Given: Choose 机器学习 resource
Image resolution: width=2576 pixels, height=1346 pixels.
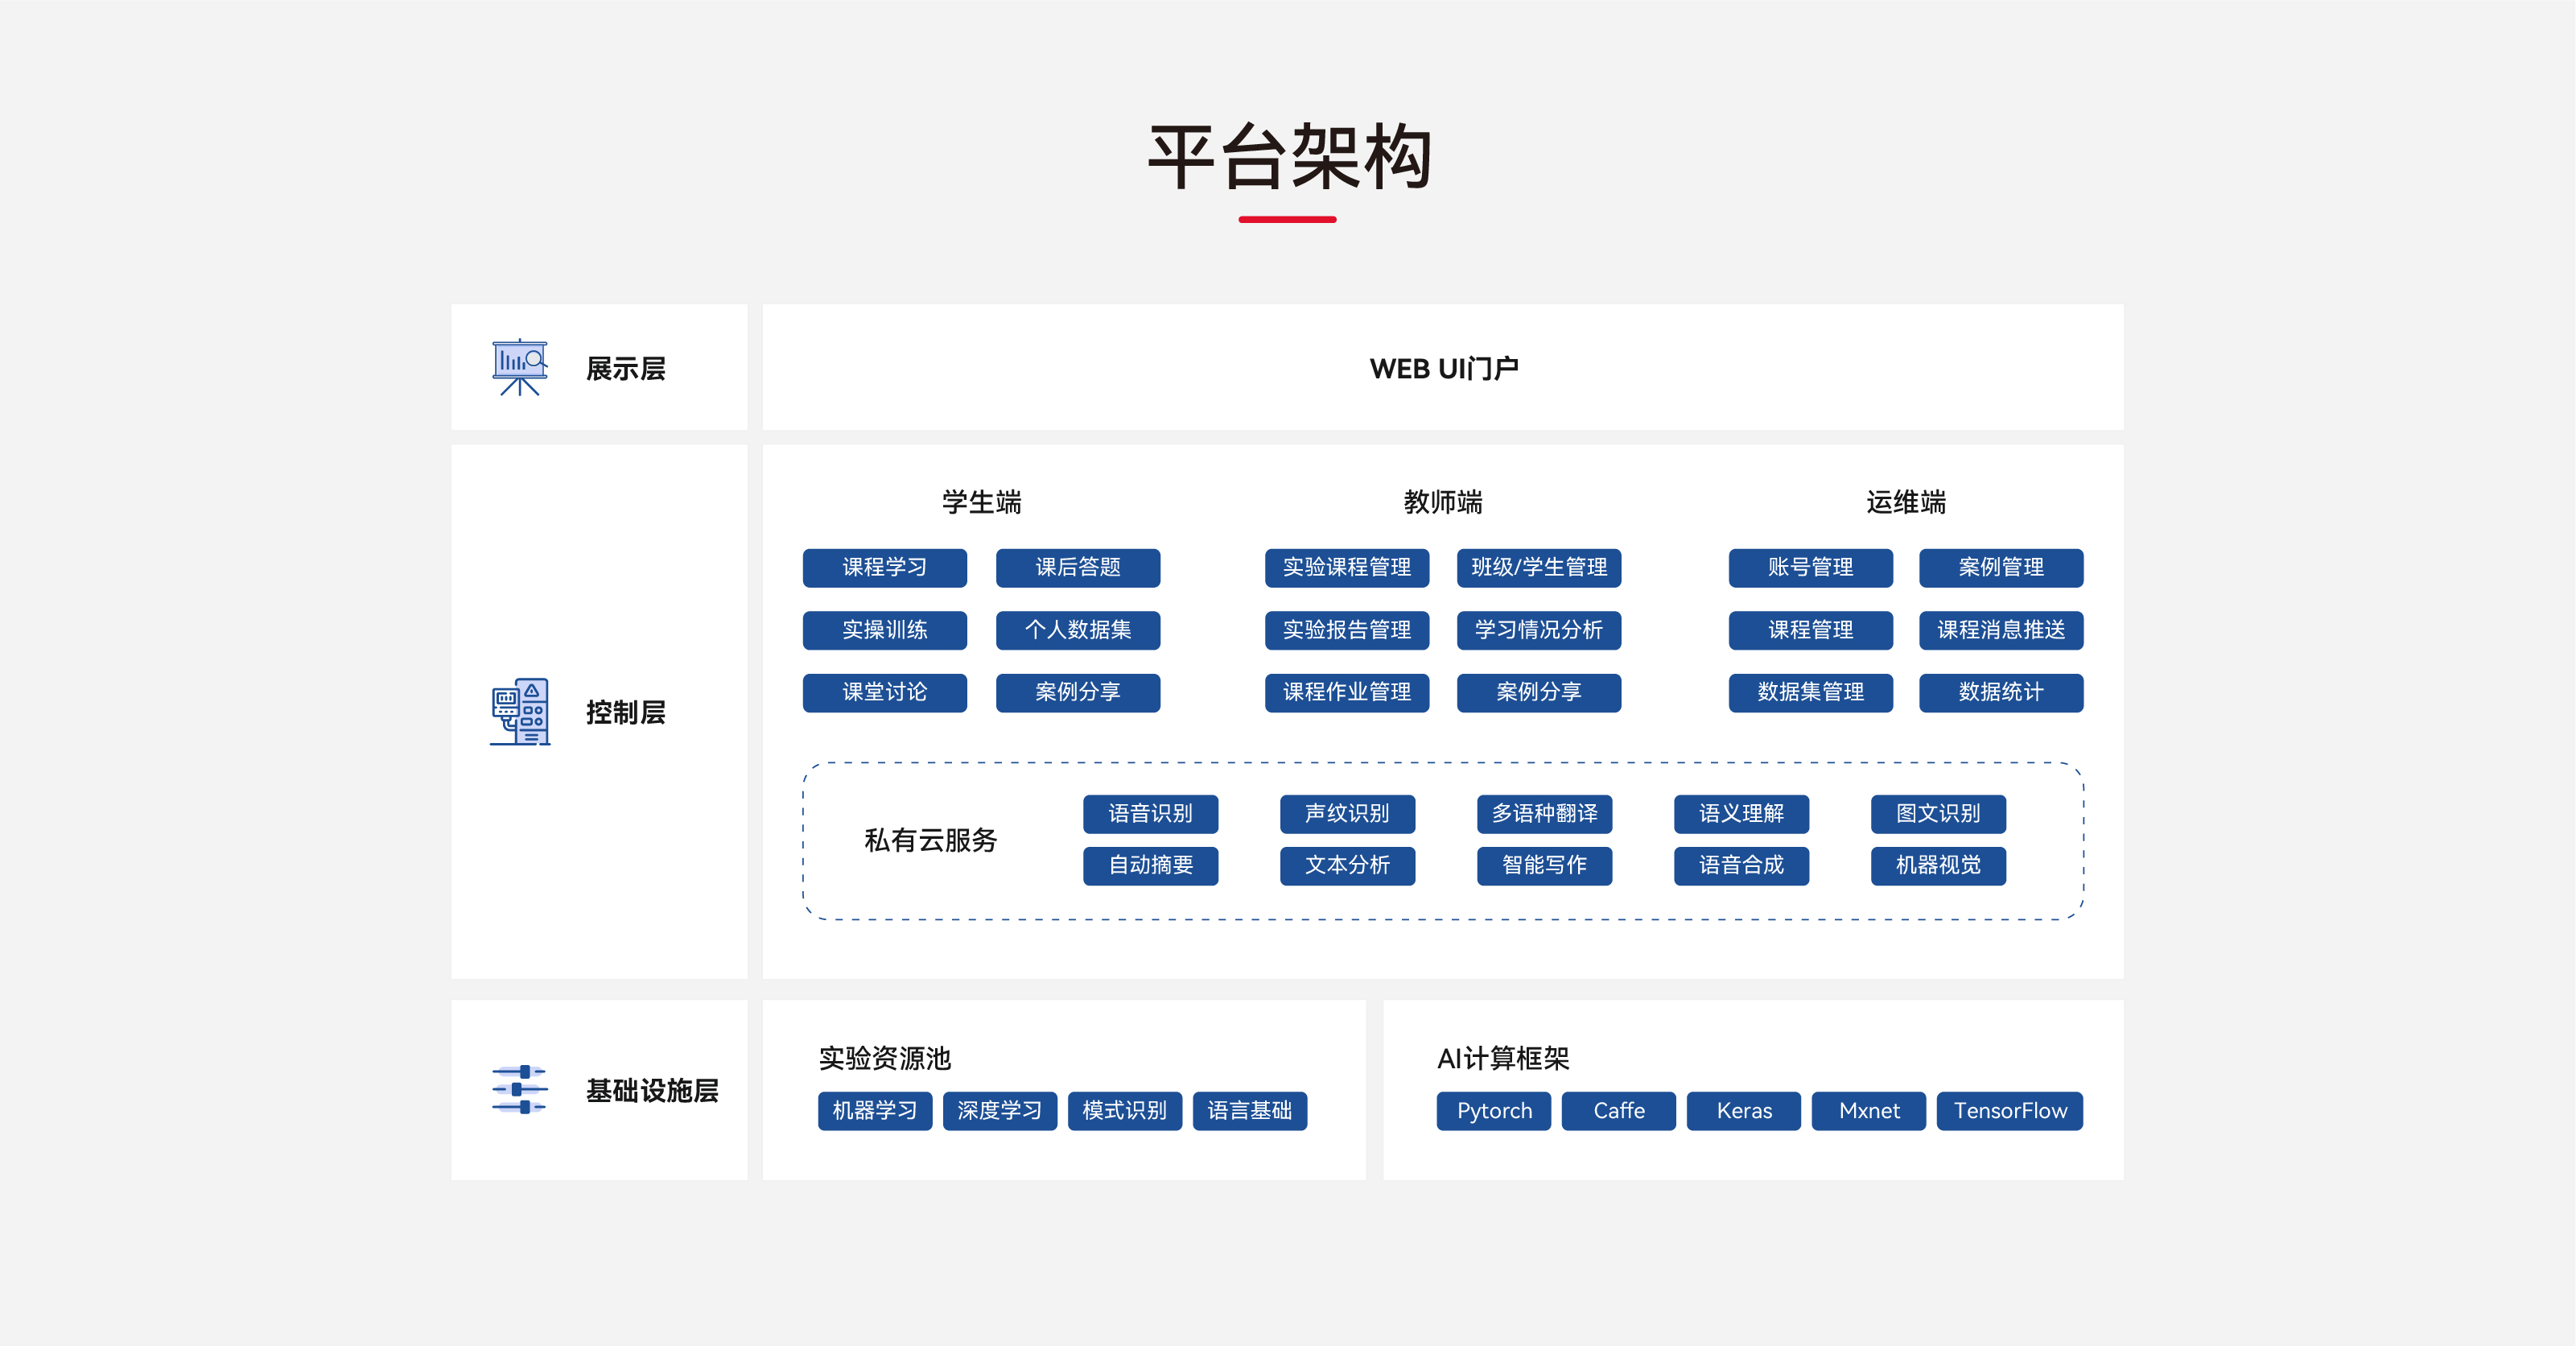Looking at the screenshot, I should coord(875,1111).
